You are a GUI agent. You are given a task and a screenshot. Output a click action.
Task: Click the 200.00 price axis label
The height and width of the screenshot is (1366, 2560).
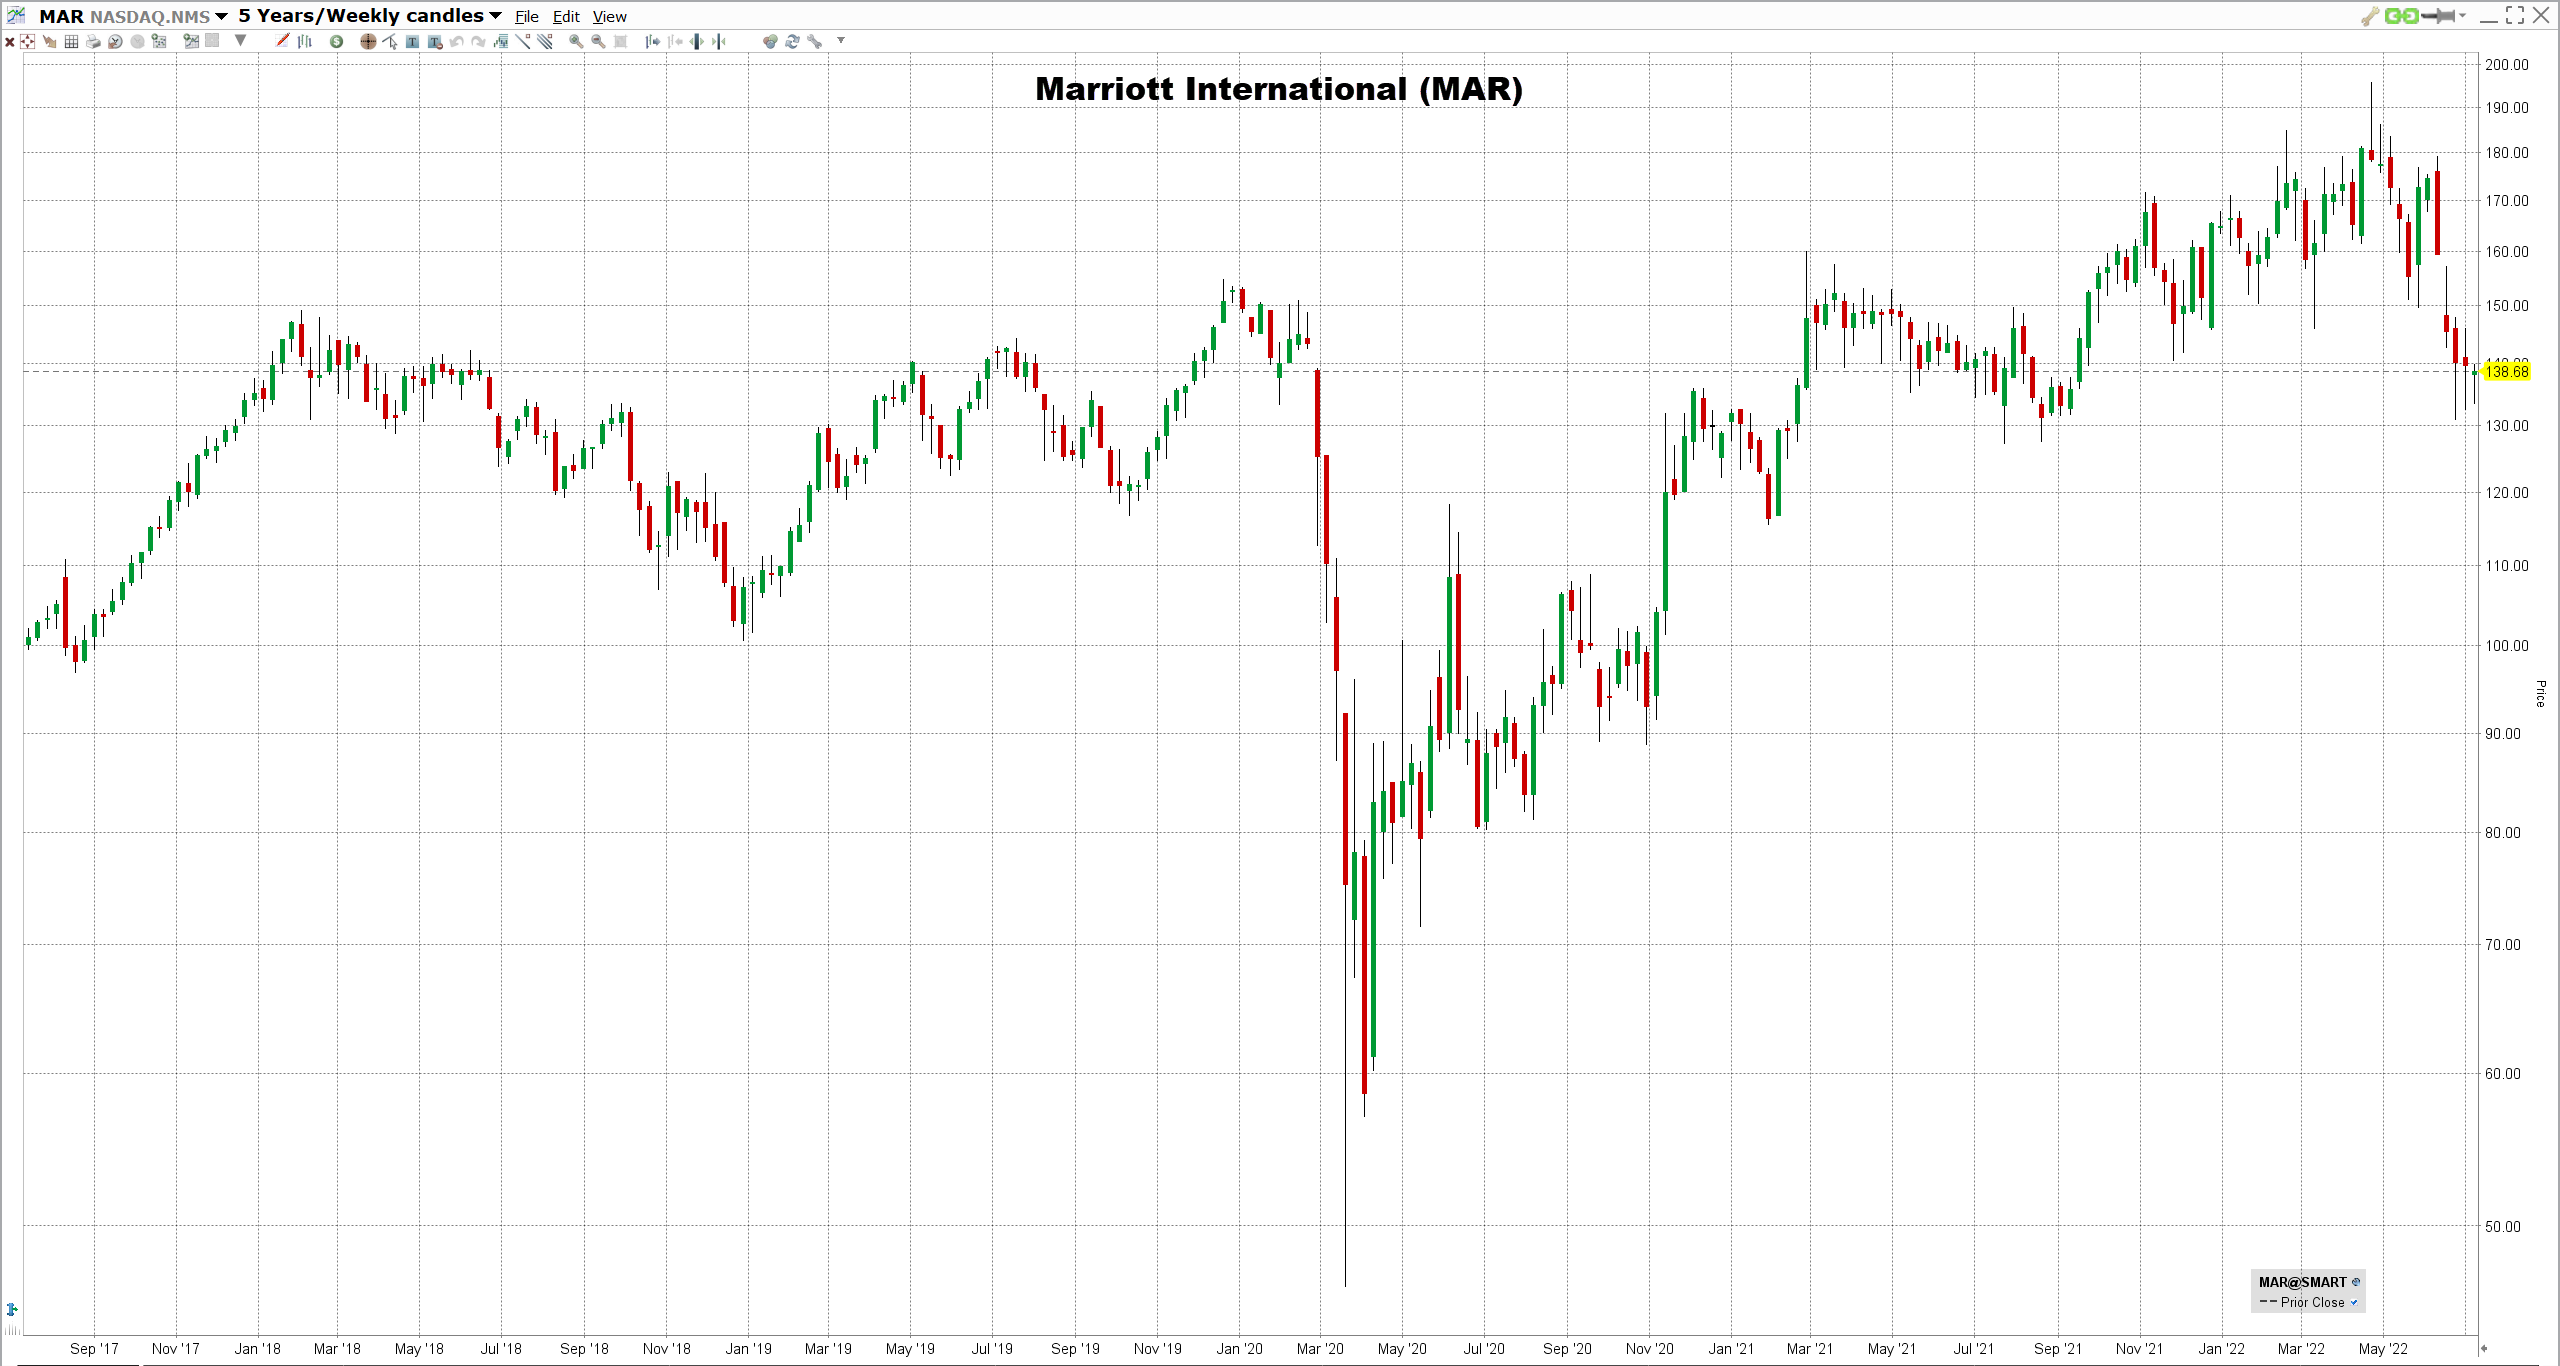coord(2506,64)
